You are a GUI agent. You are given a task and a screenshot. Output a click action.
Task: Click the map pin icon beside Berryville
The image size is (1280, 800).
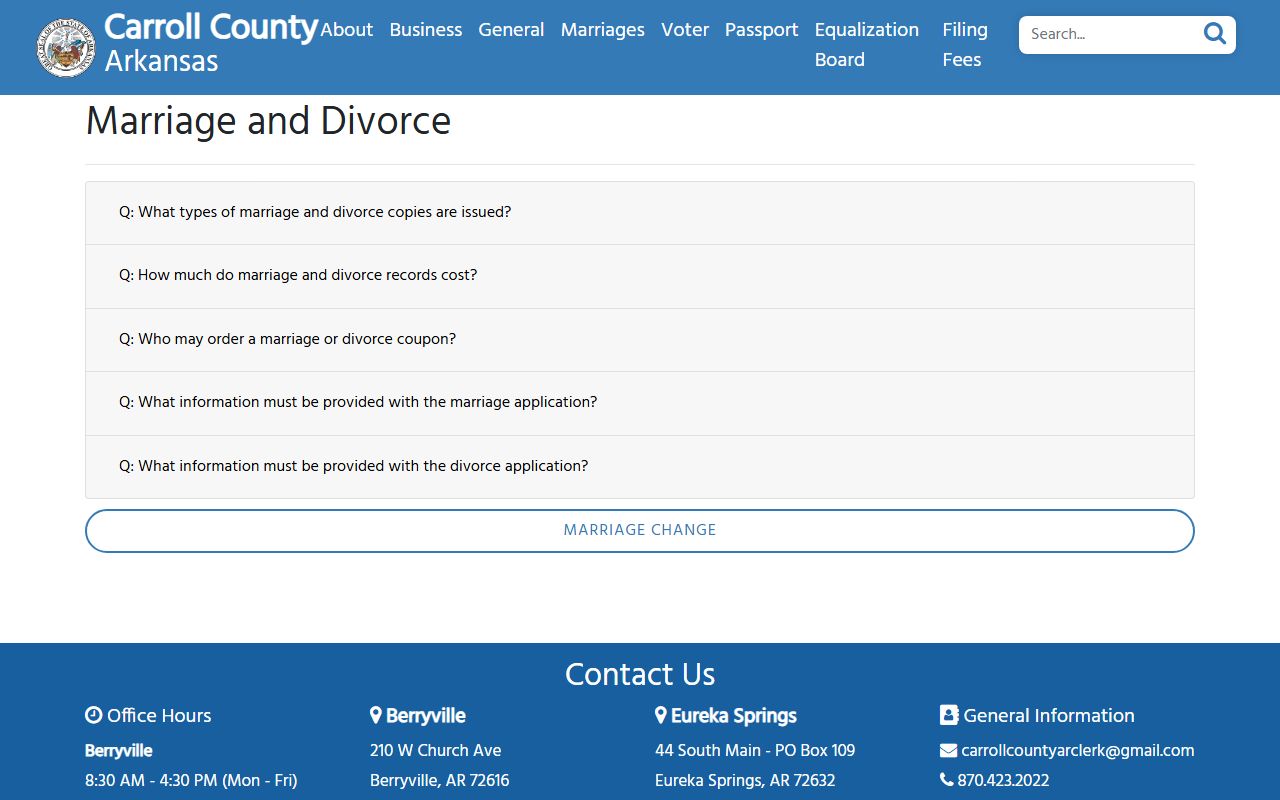pyautogui.click(x=376, y=715)
